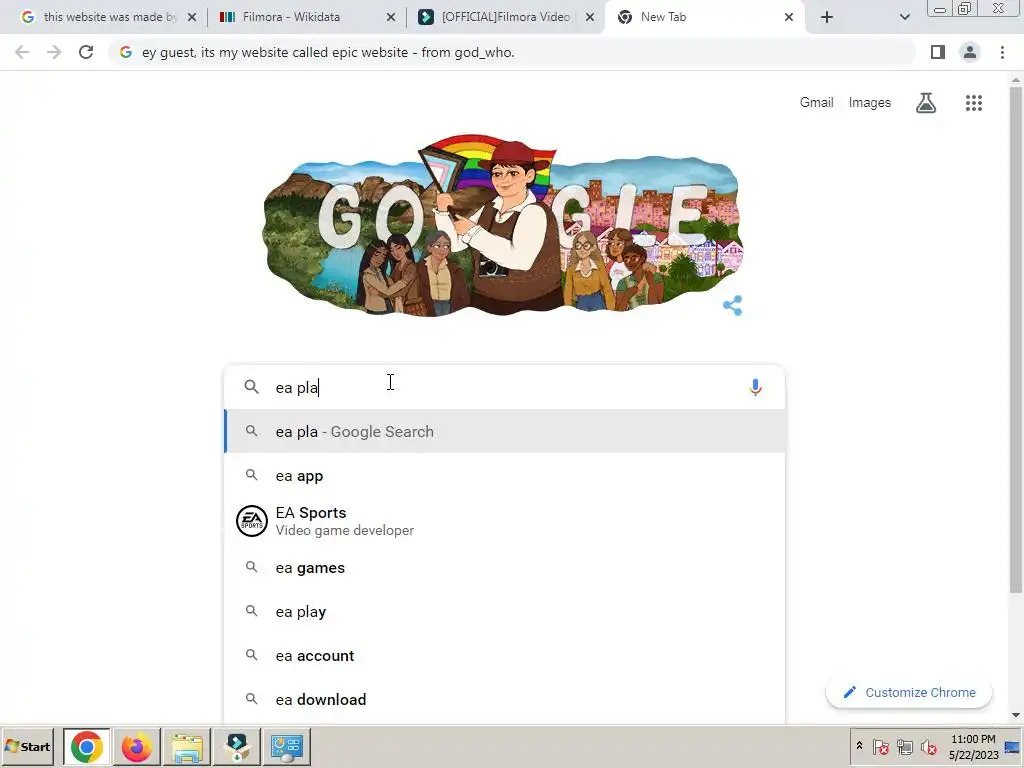
Task: Click the Show desktop tray icon
Action: point(1013,746)
